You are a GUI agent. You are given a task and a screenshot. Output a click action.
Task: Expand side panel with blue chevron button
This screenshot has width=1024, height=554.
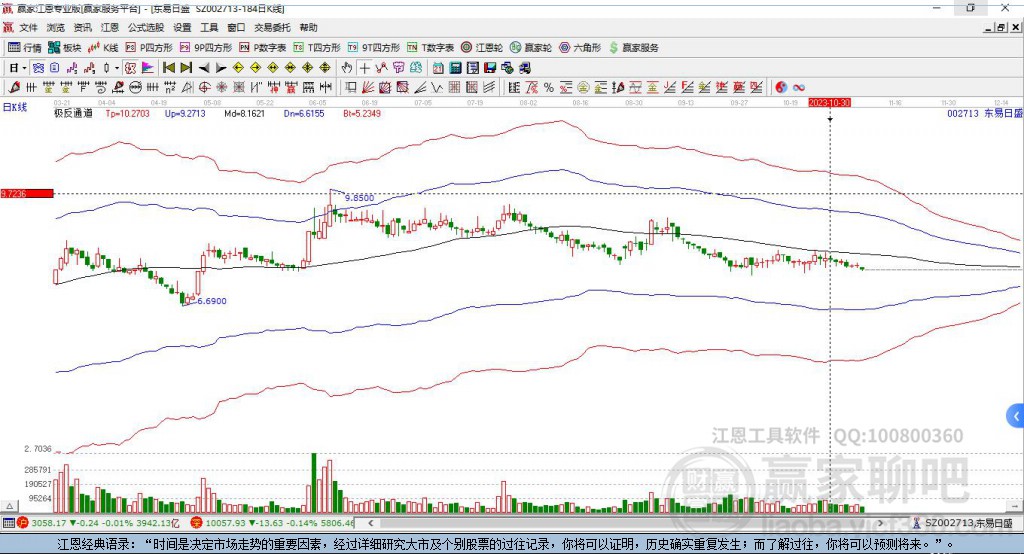tap(1016, 416)
